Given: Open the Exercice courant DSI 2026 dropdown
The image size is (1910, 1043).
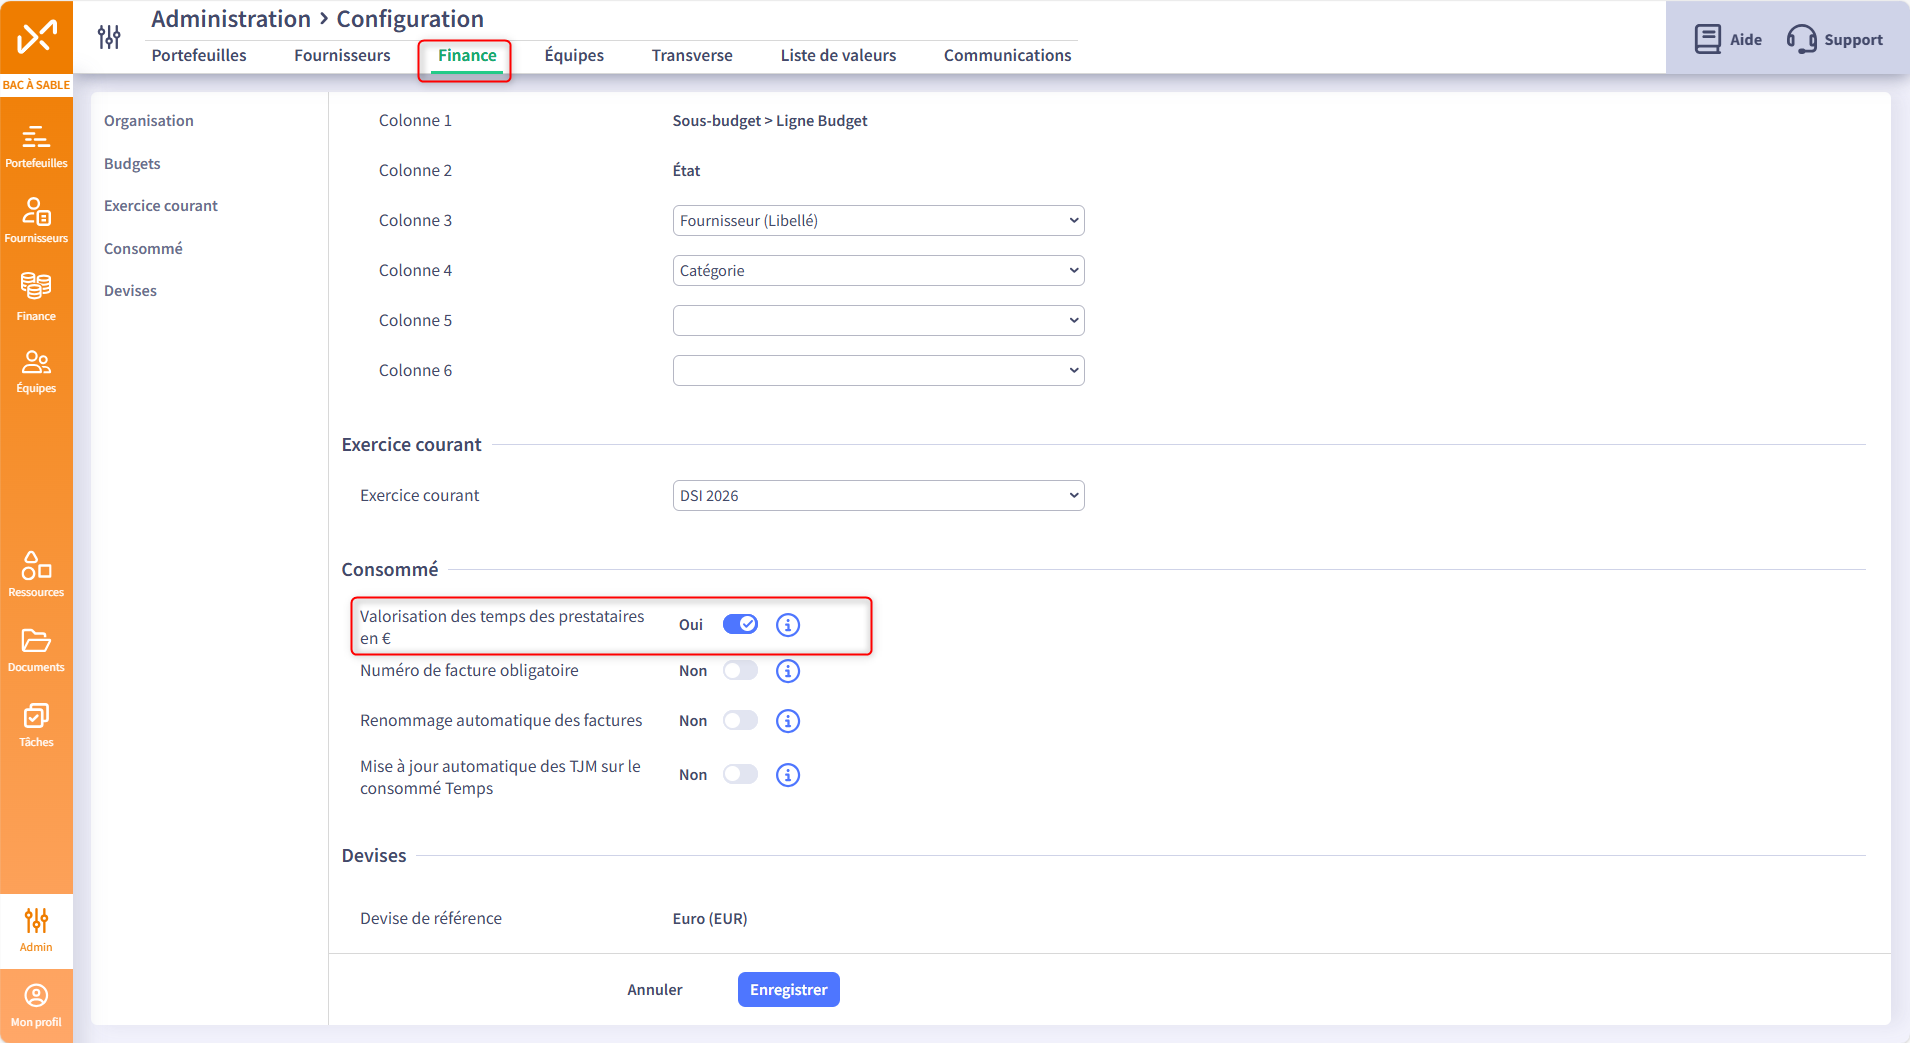Looking at the screenshot, I should (878, 496).
